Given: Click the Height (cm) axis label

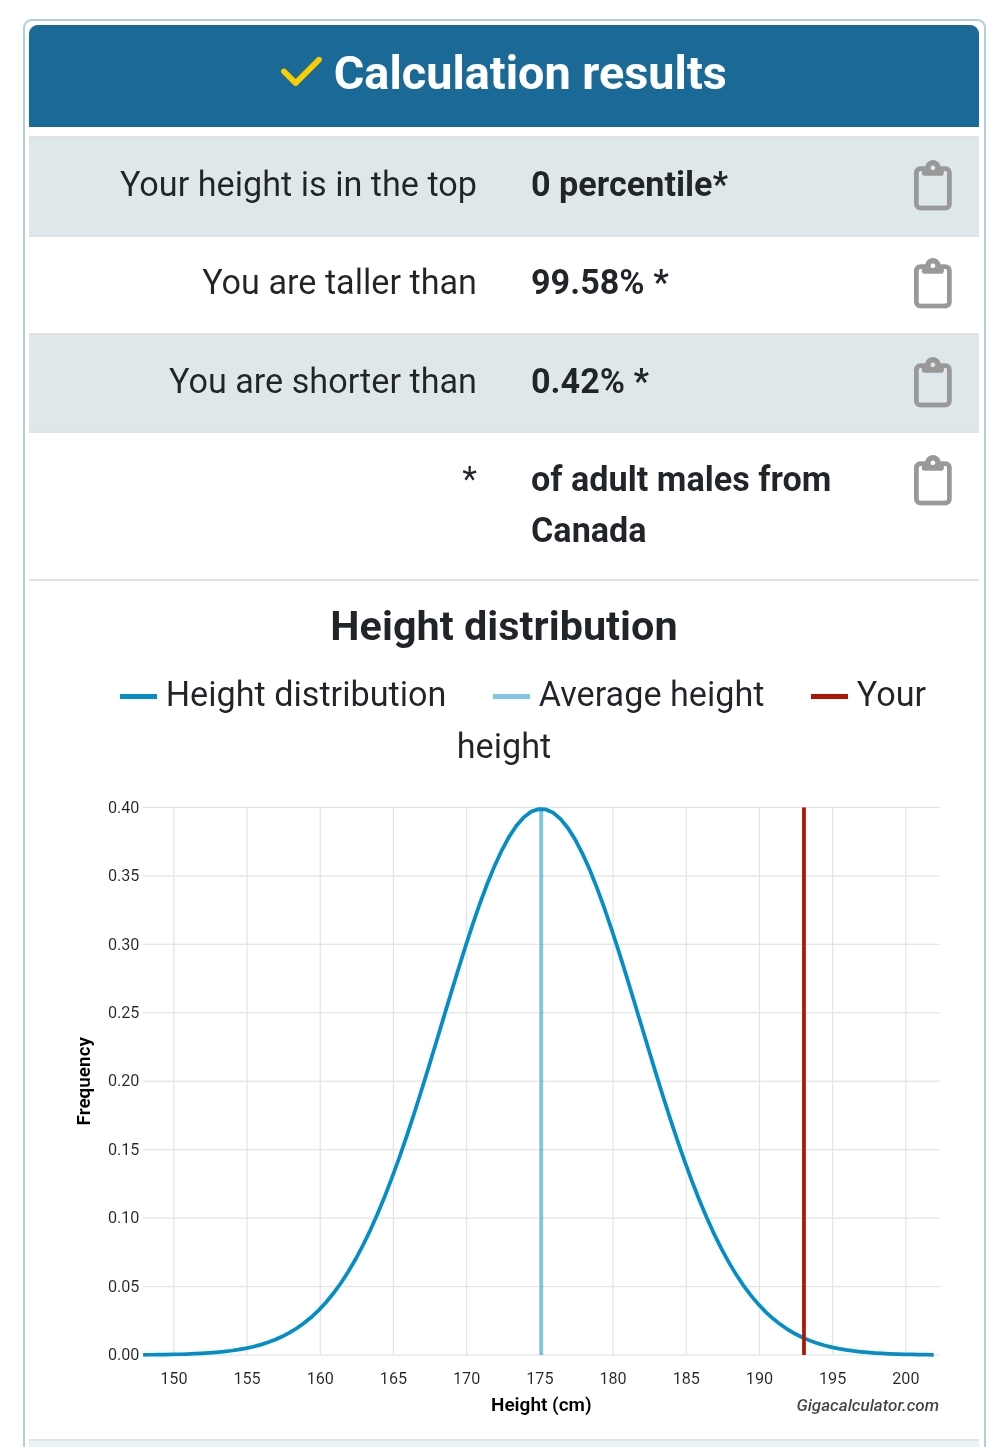Looking at the screenshot, I should (541, 1405).
